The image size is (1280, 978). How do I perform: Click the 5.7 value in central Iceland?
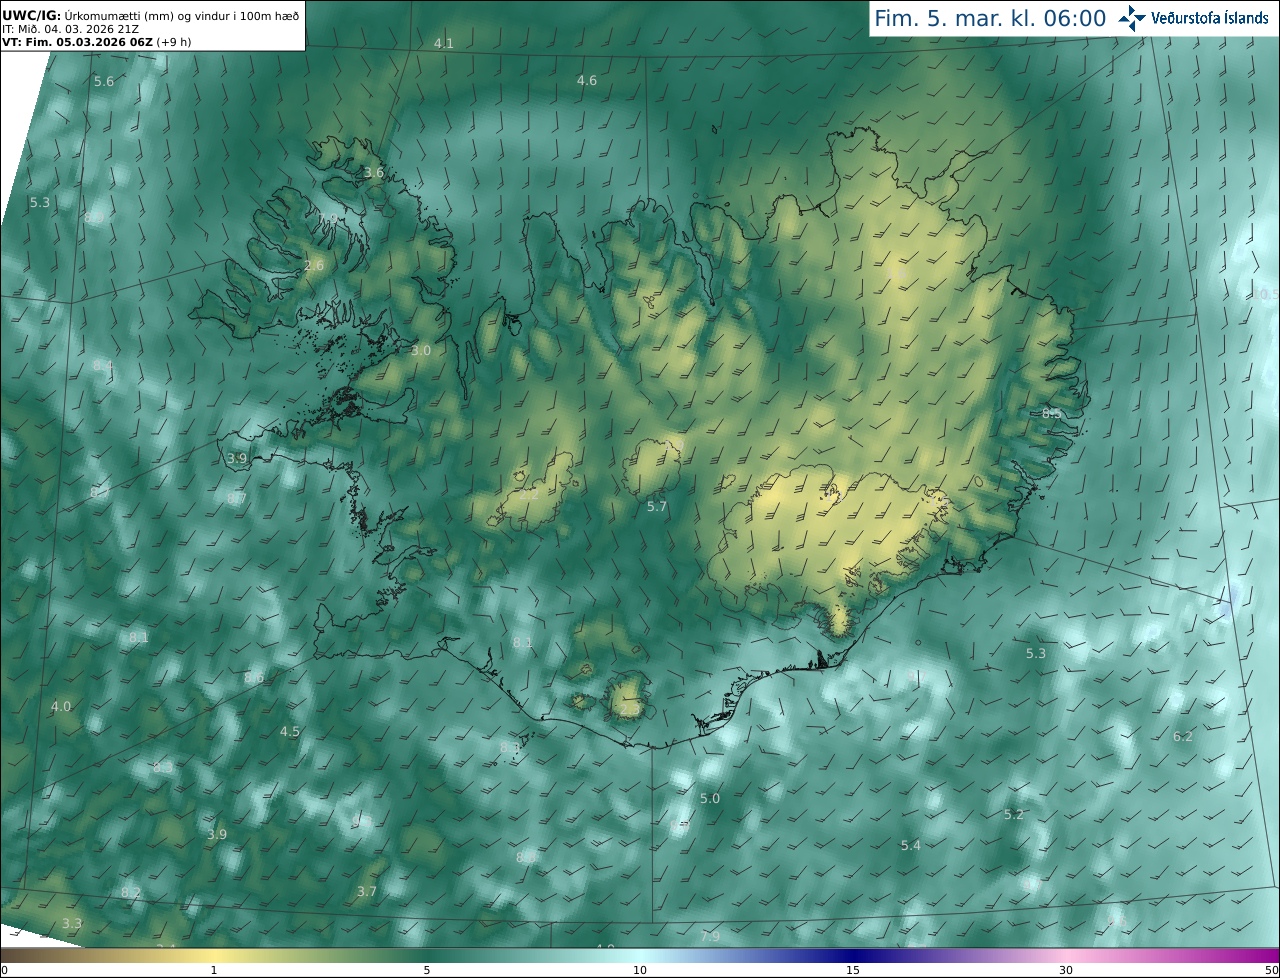(x=656, y=507)
